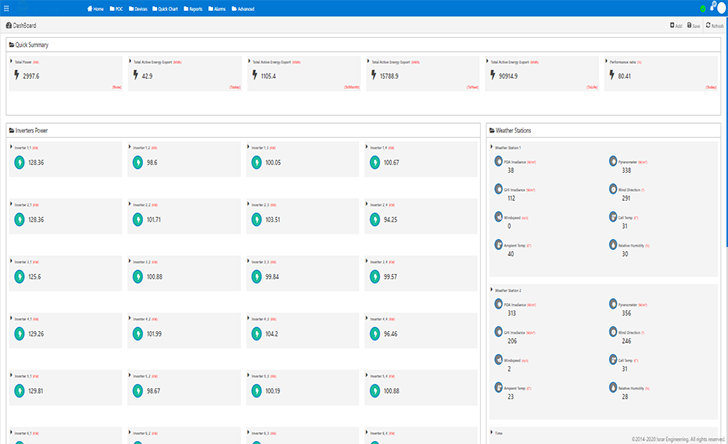
Task: Click lightning icon beside 2997.6 Total Power
Action: [17, 75]
